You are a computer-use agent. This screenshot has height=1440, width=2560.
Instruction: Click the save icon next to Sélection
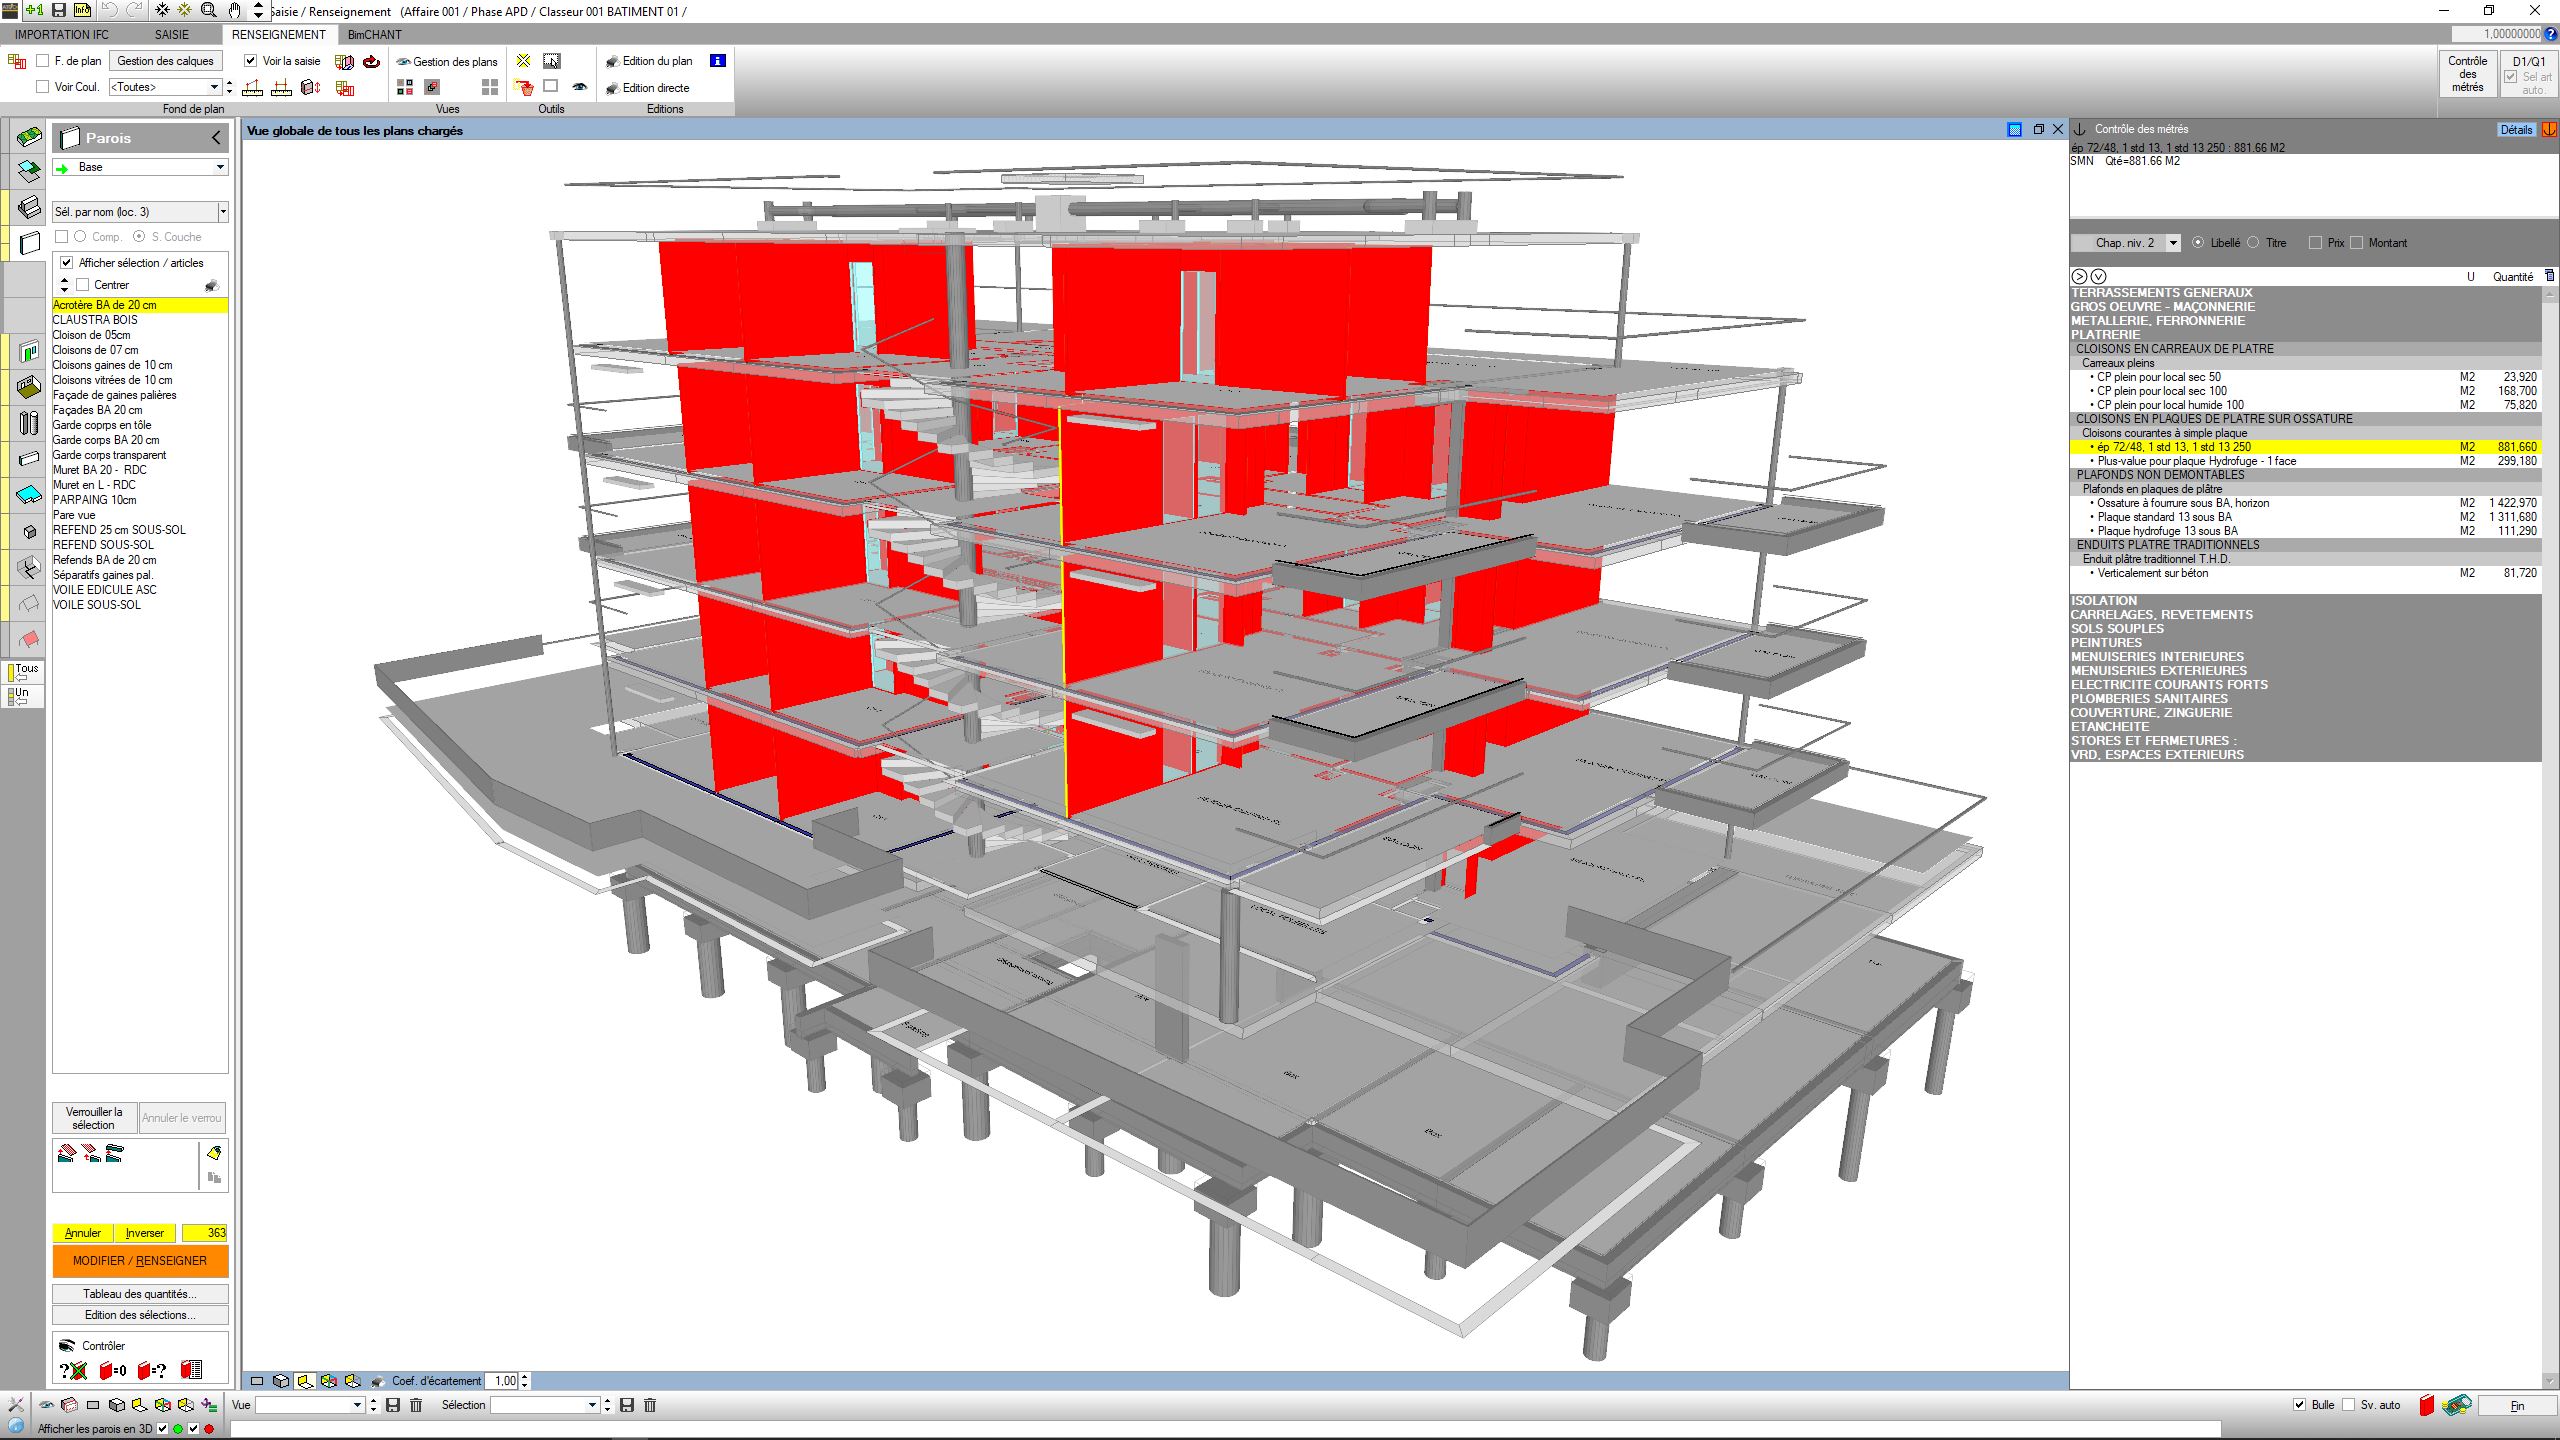tap(627, 1405)
